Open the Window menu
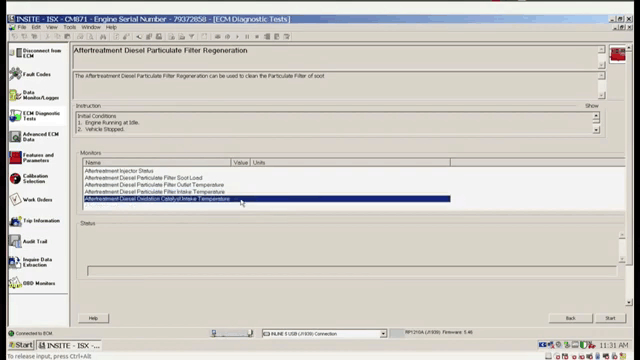The width and height of the screenshot is (640, 360). (91, 27)
